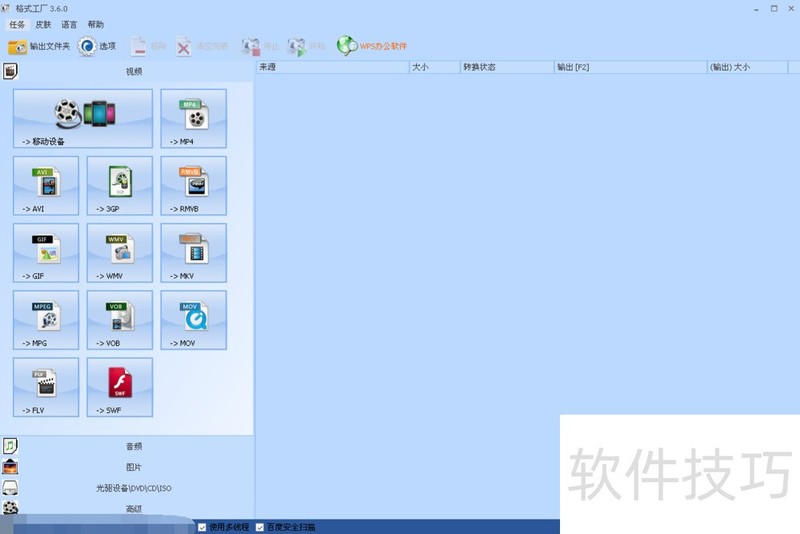This screenshot has width=800, height=534.
Task: Toggle the 使用多线程 checkbox
Action: 203,527
